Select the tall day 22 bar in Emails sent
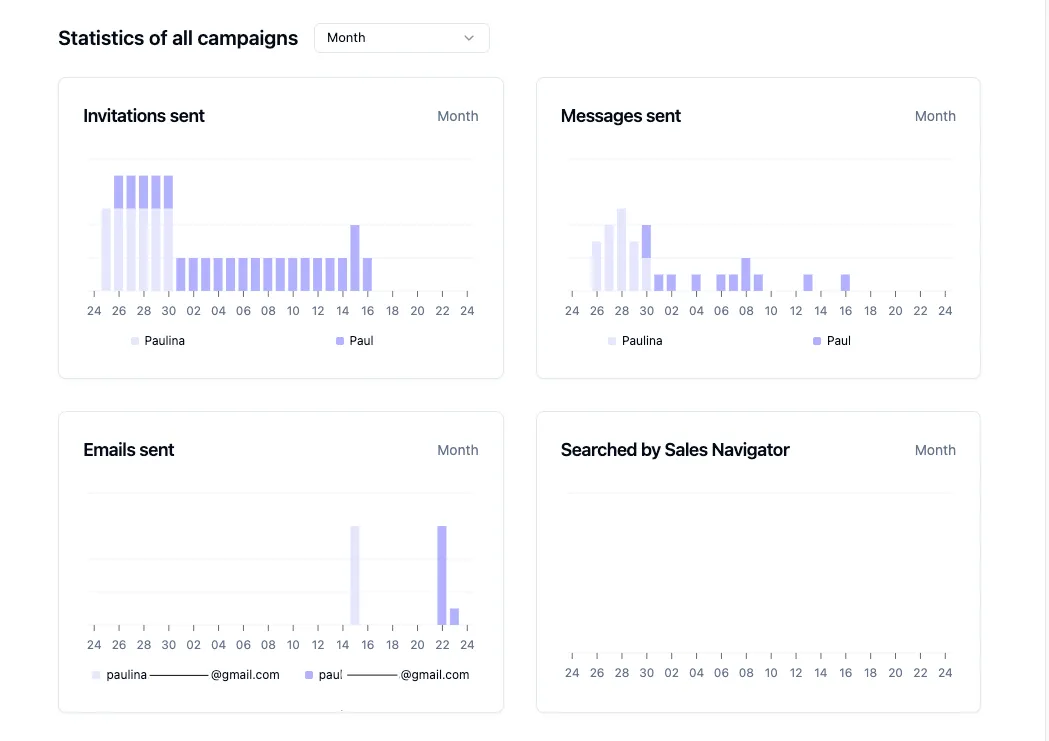Screen dimensions: 1049x741 tap(442, 575)
